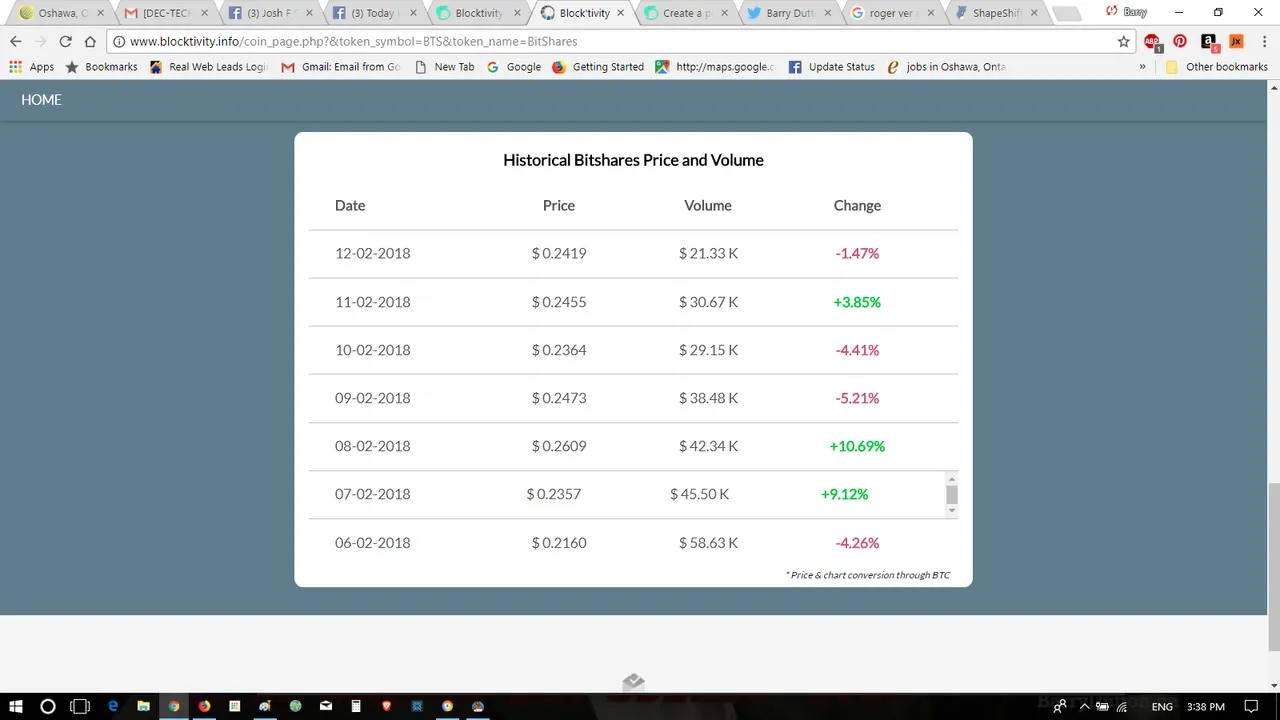The height and width of the screenshot is (720, 1280).
Task: Switch to the Josh Facebook tab
Action: 269,13
